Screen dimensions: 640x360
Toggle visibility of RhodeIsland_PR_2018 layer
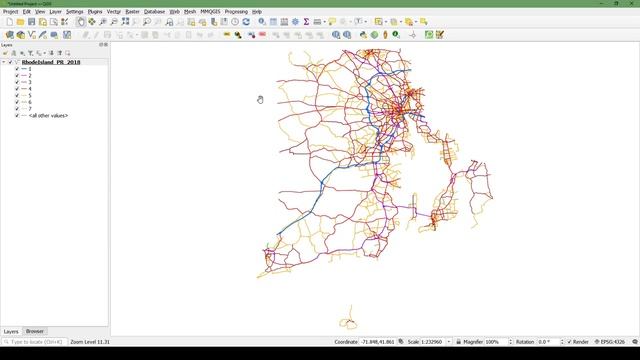point(11,62)
